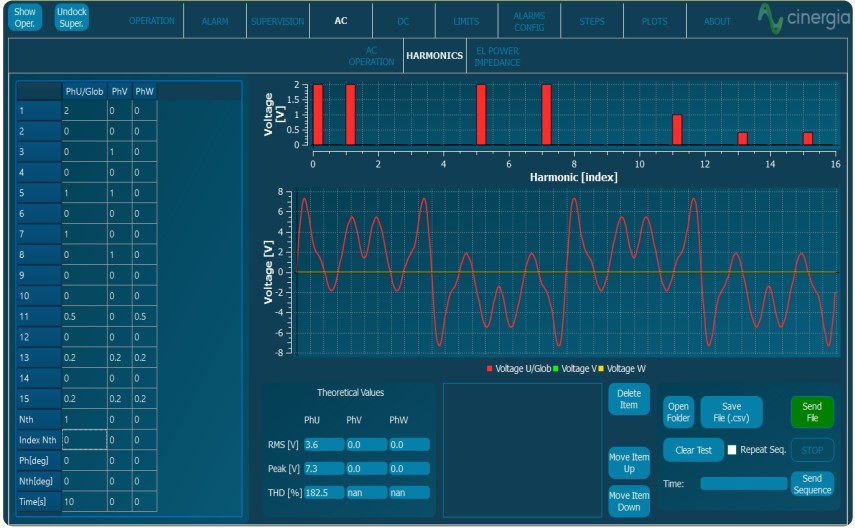Click the Voltage U/Glob legend swatch
The width and height of the screenshot is (855, 530).
[x=490, y=369]
